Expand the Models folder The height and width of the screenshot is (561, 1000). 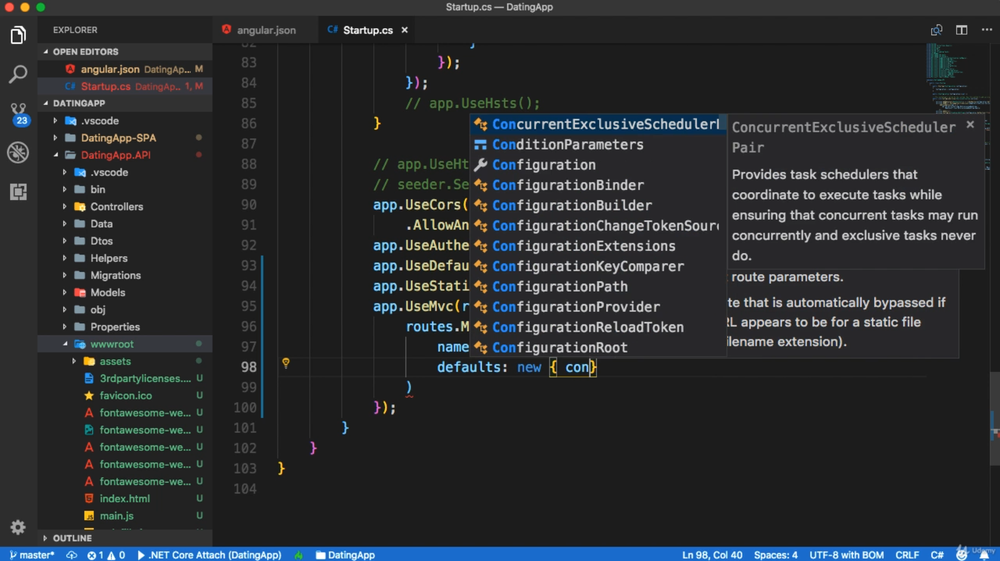coord(125,293)
